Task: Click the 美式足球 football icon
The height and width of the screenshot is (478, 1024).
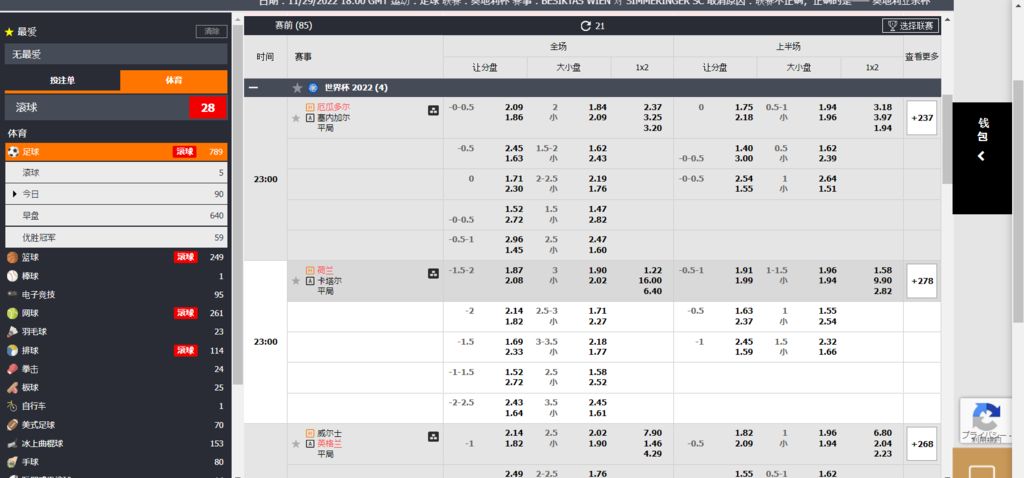Action: pyautogui.click(x=12, y=425)
